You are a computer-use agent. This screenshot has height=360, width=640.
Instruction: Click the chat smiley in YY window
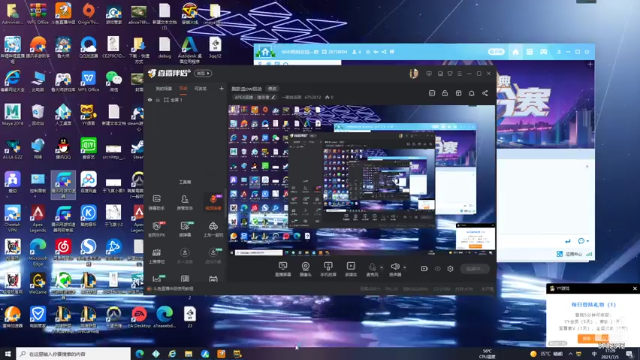[x=581, y=241]
